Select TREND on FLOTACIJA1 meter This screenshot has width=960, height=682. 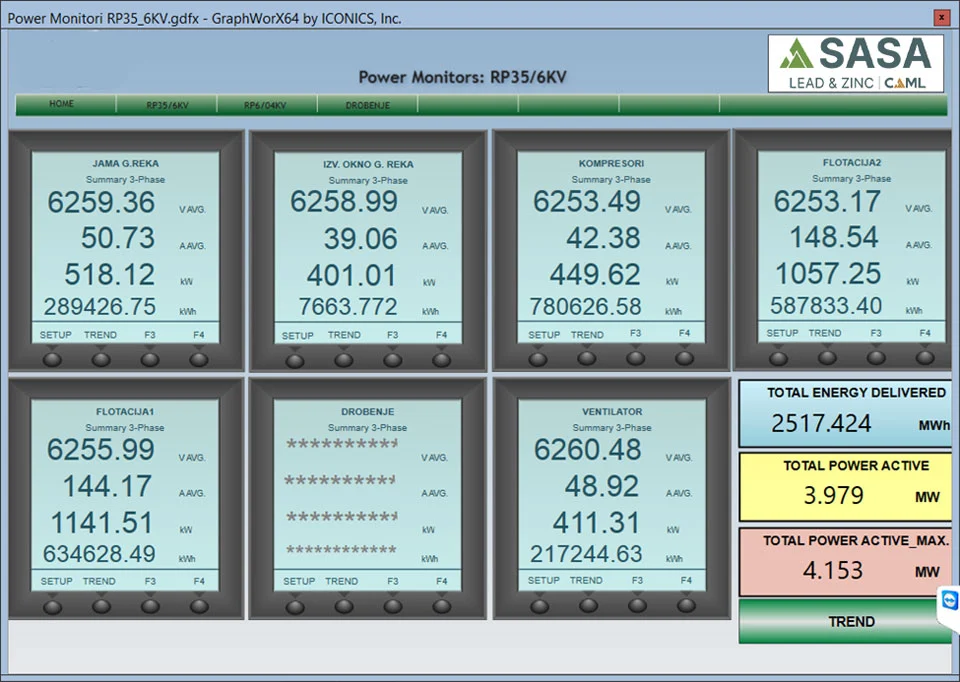click(x=99, y=581)
